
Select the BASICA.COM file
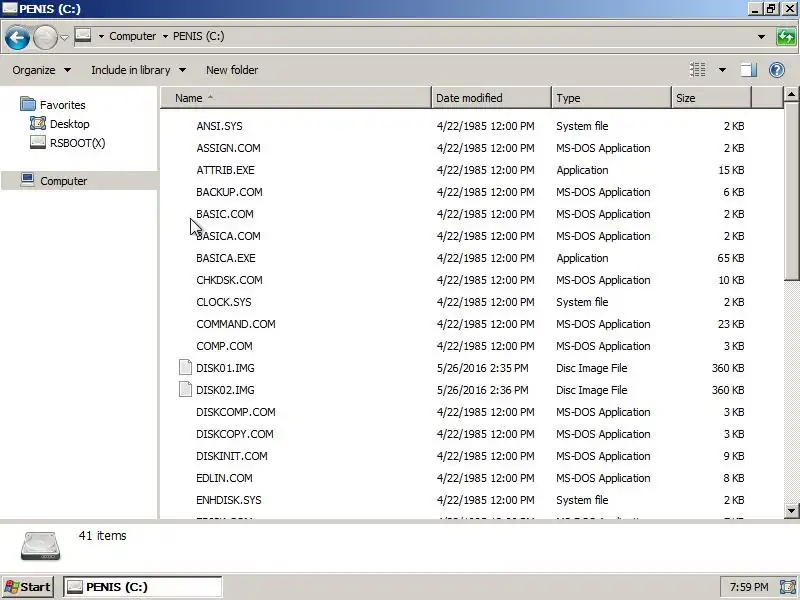(x=228, y=236)
